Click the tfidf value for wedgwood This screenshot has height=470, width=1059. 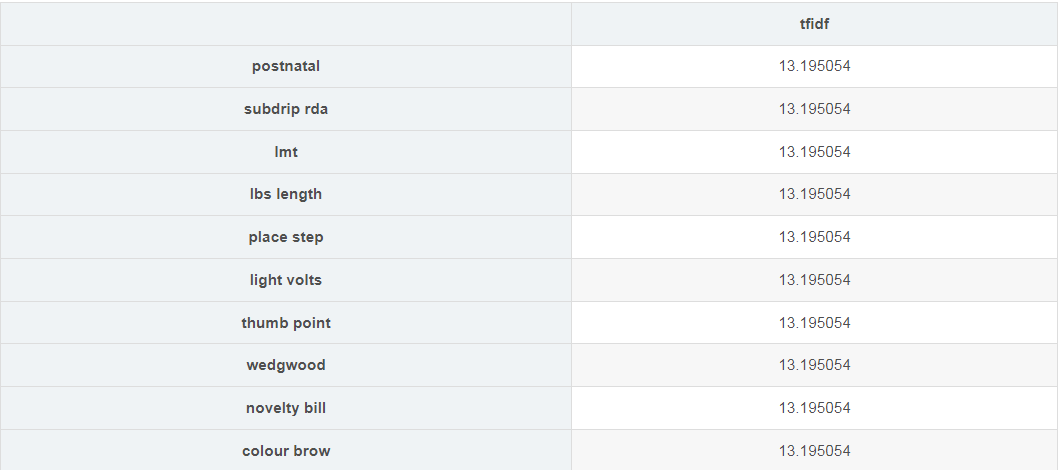coord(814,365)
